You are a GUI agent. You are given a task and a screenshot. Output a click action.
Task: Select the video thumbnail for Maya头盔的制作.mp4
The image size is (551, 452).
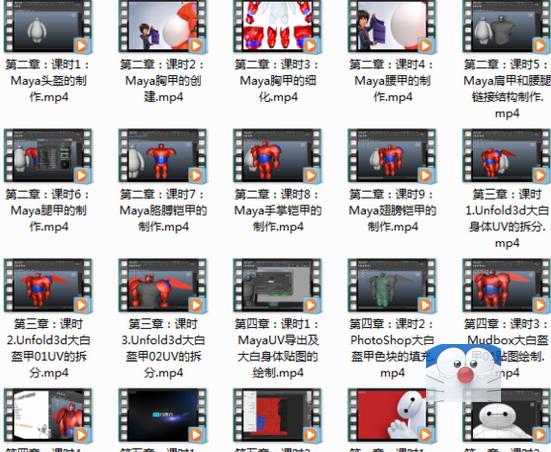coord(48,26)
